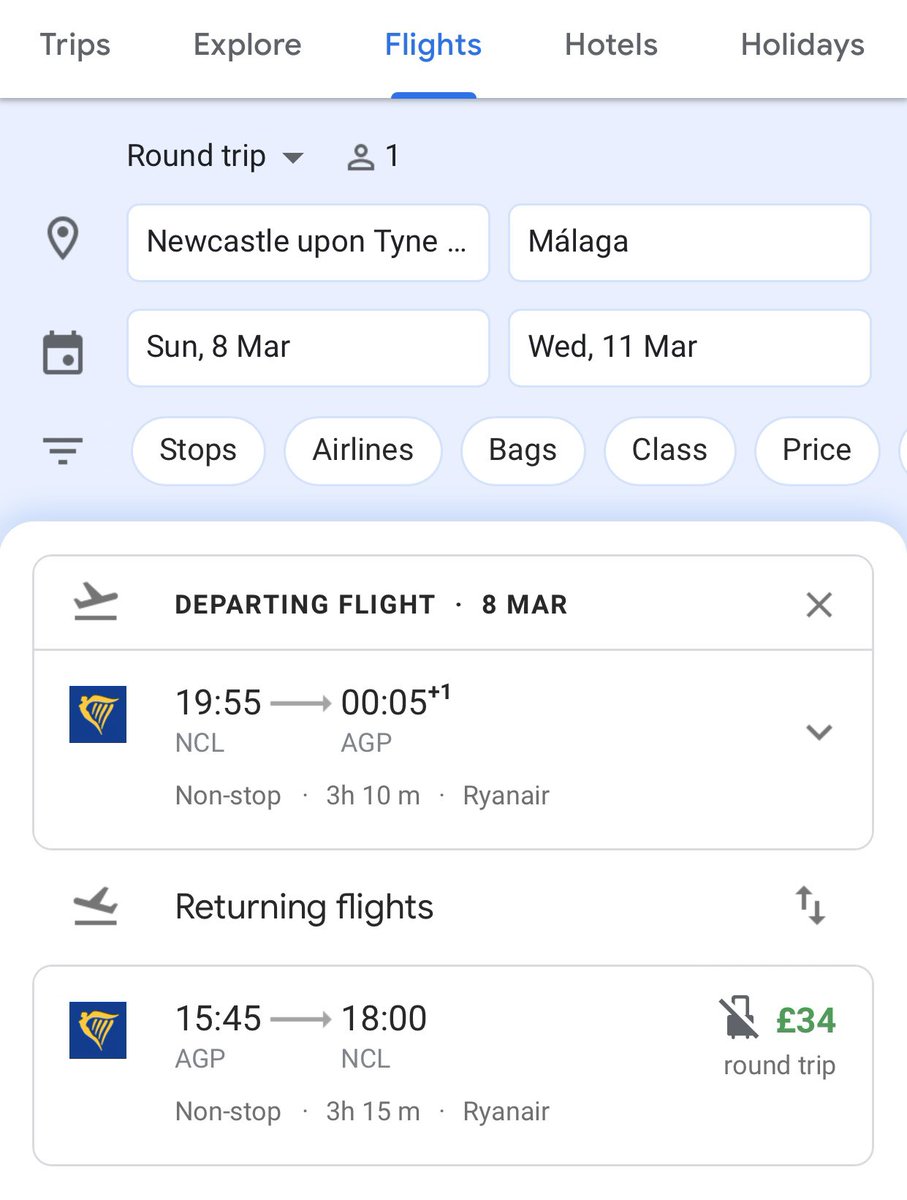Open the Airlines filter

(x=363, y=450)
